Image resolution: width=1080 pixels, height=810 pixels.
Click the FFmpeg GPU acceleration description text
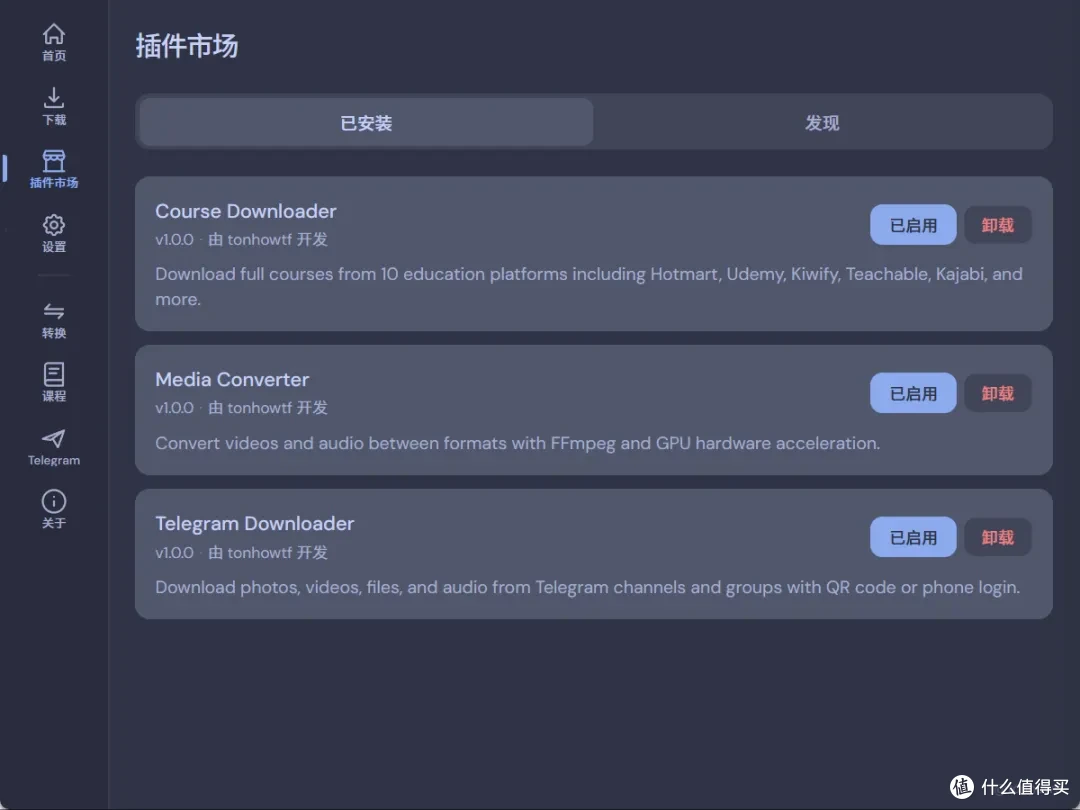coord(517,443)
